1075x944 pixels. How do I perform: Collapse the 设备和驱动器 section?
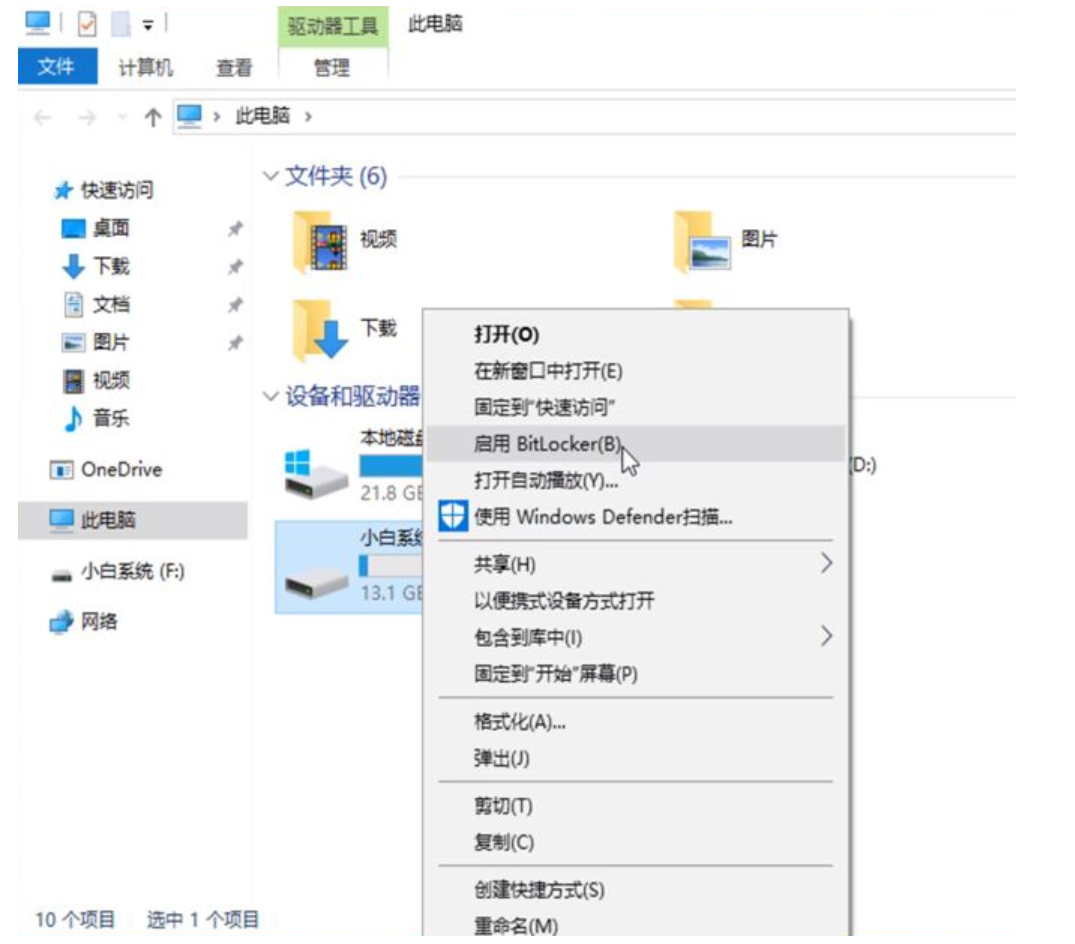coord(269,397)
